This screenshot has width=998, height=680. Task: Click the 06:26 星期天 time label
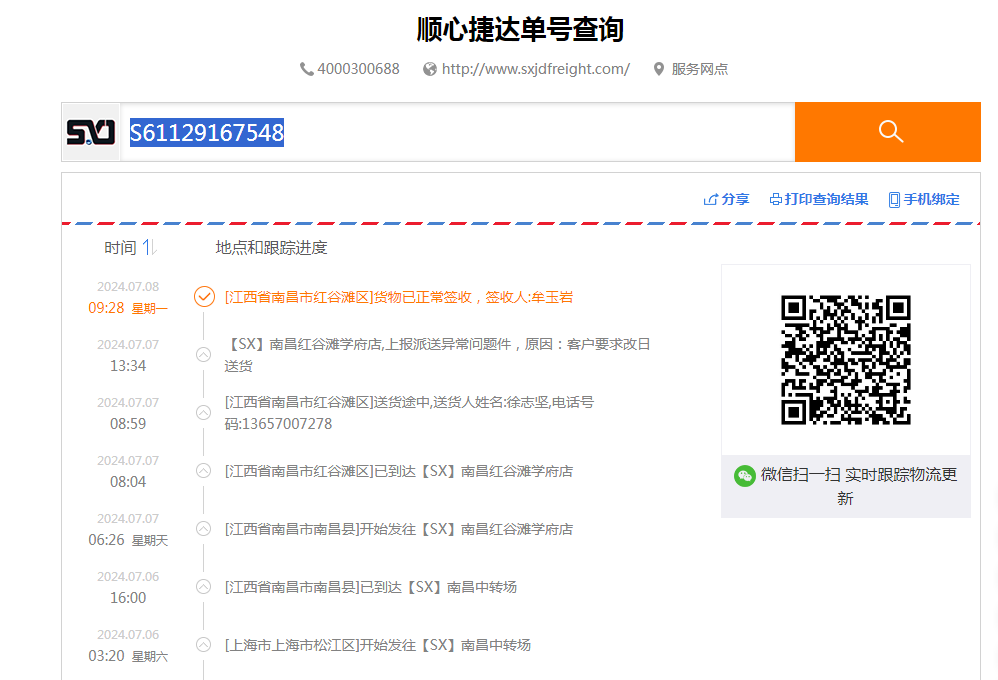pos(128,540)
